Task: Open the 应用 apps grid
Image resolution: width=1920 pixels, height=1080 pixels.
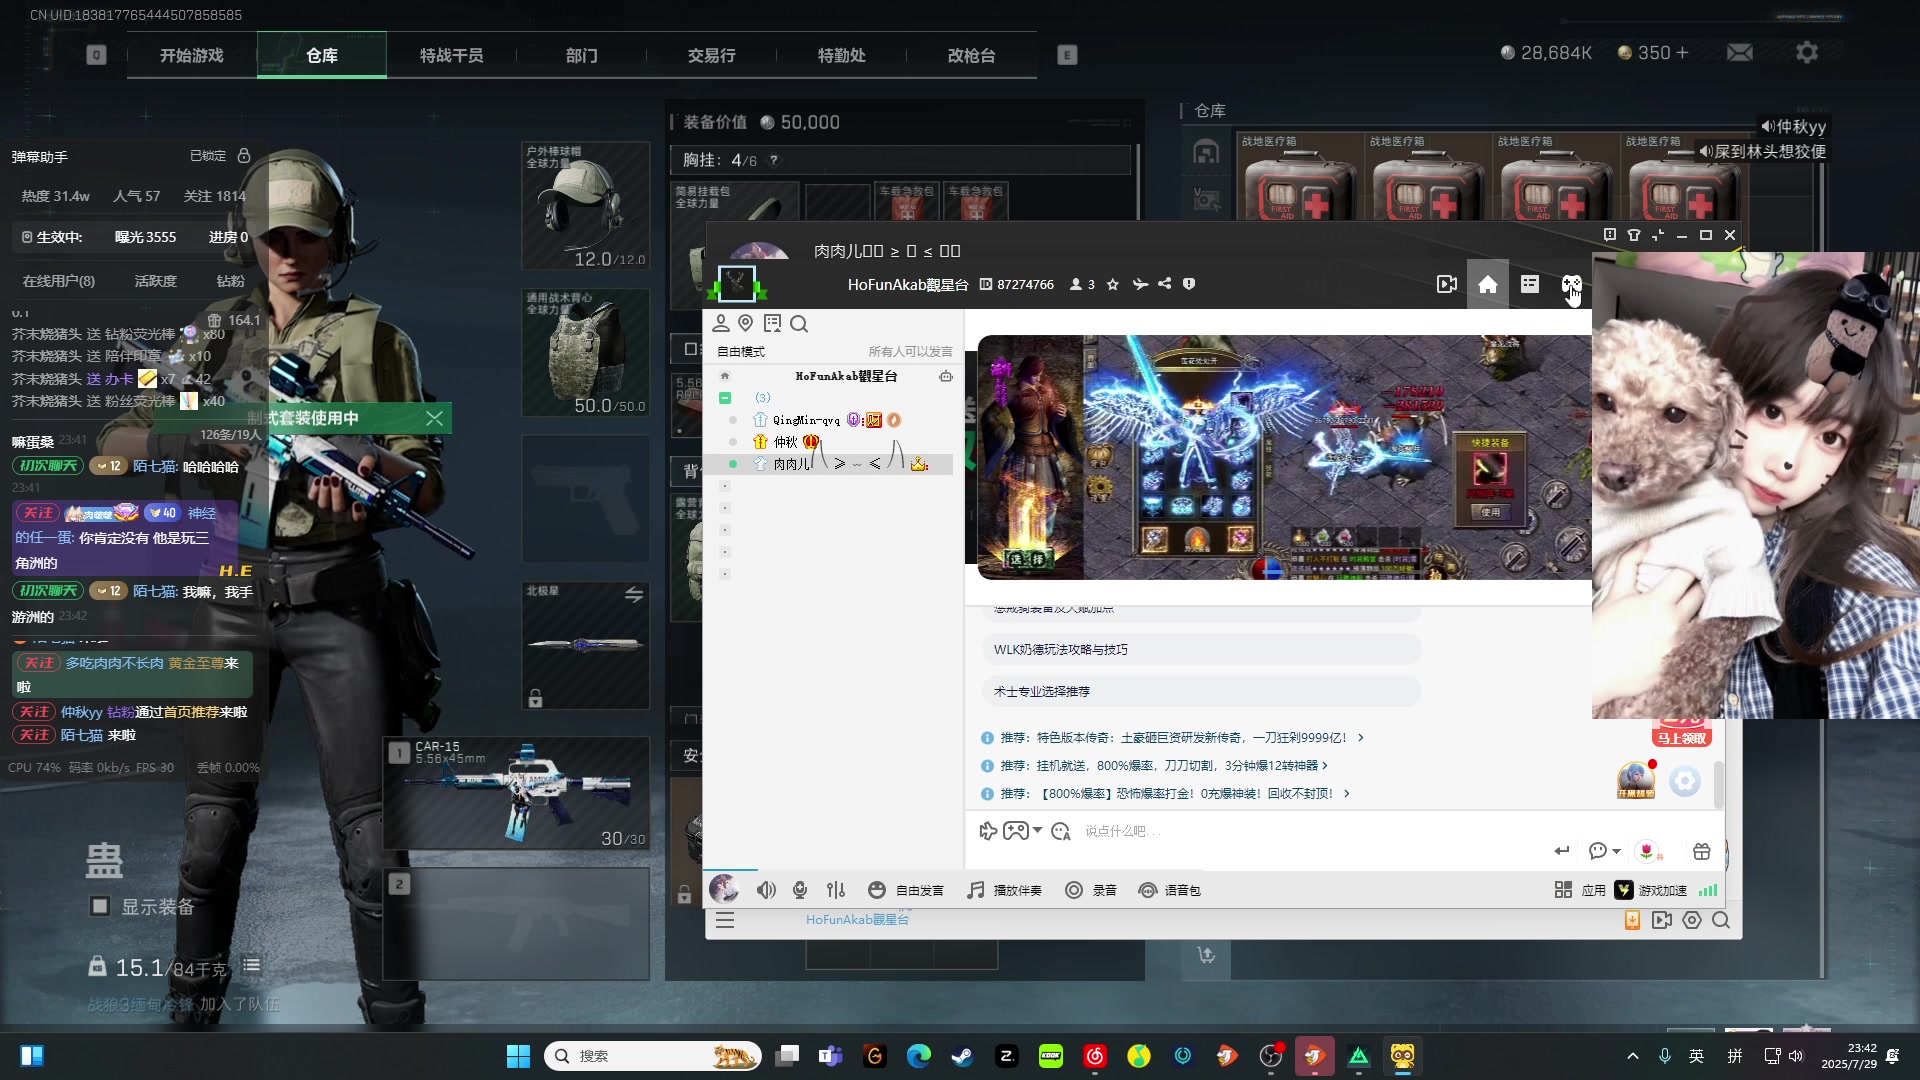Action: pos(1580,890)
